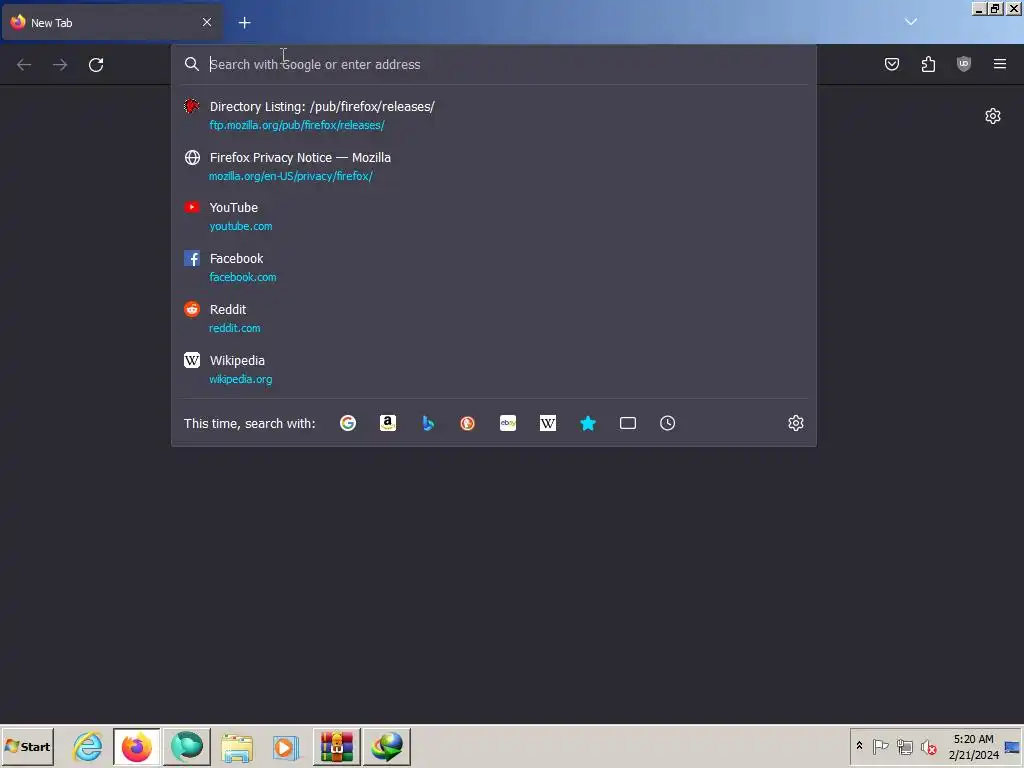The height and width of the screenshot is (768, 1024).
Task: Open the new tab page personalize gear
Action: click(x=993, y=116)
